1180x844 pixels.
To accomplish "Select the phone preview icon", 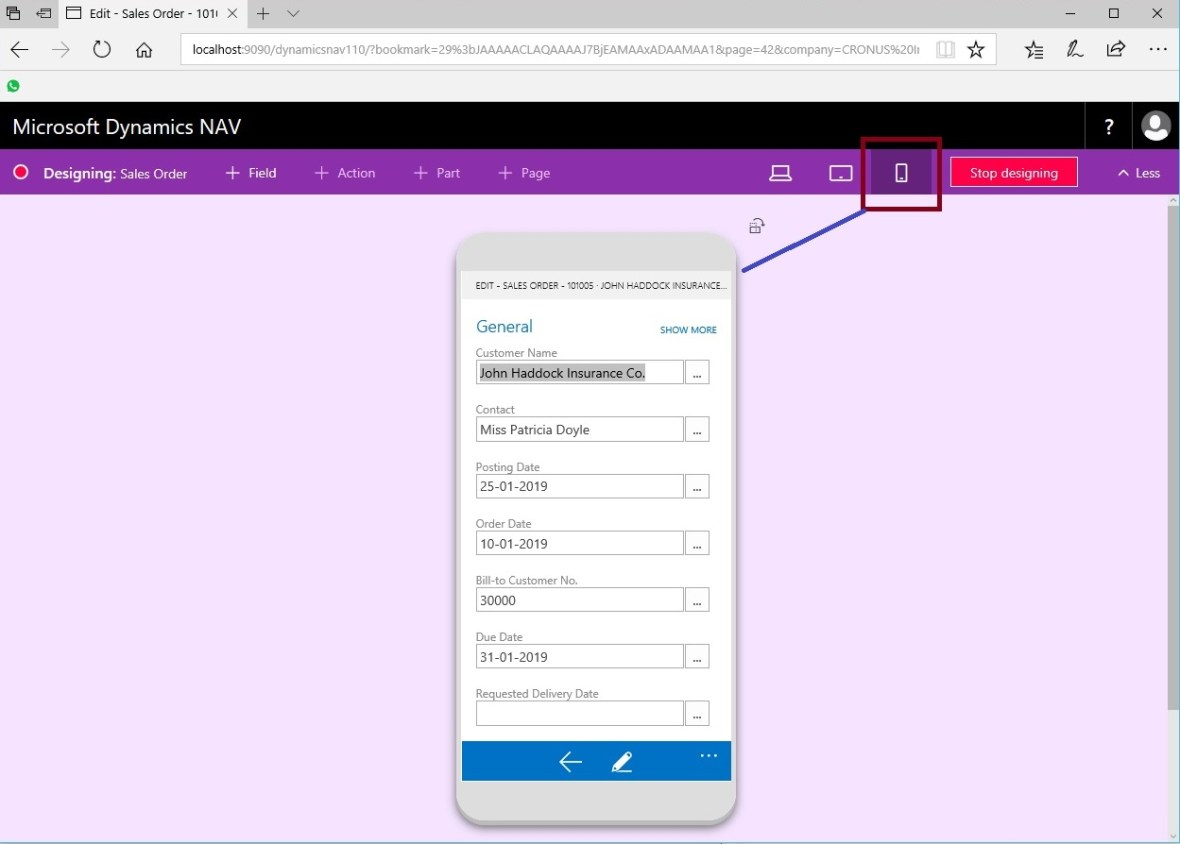I will point(901,173).
